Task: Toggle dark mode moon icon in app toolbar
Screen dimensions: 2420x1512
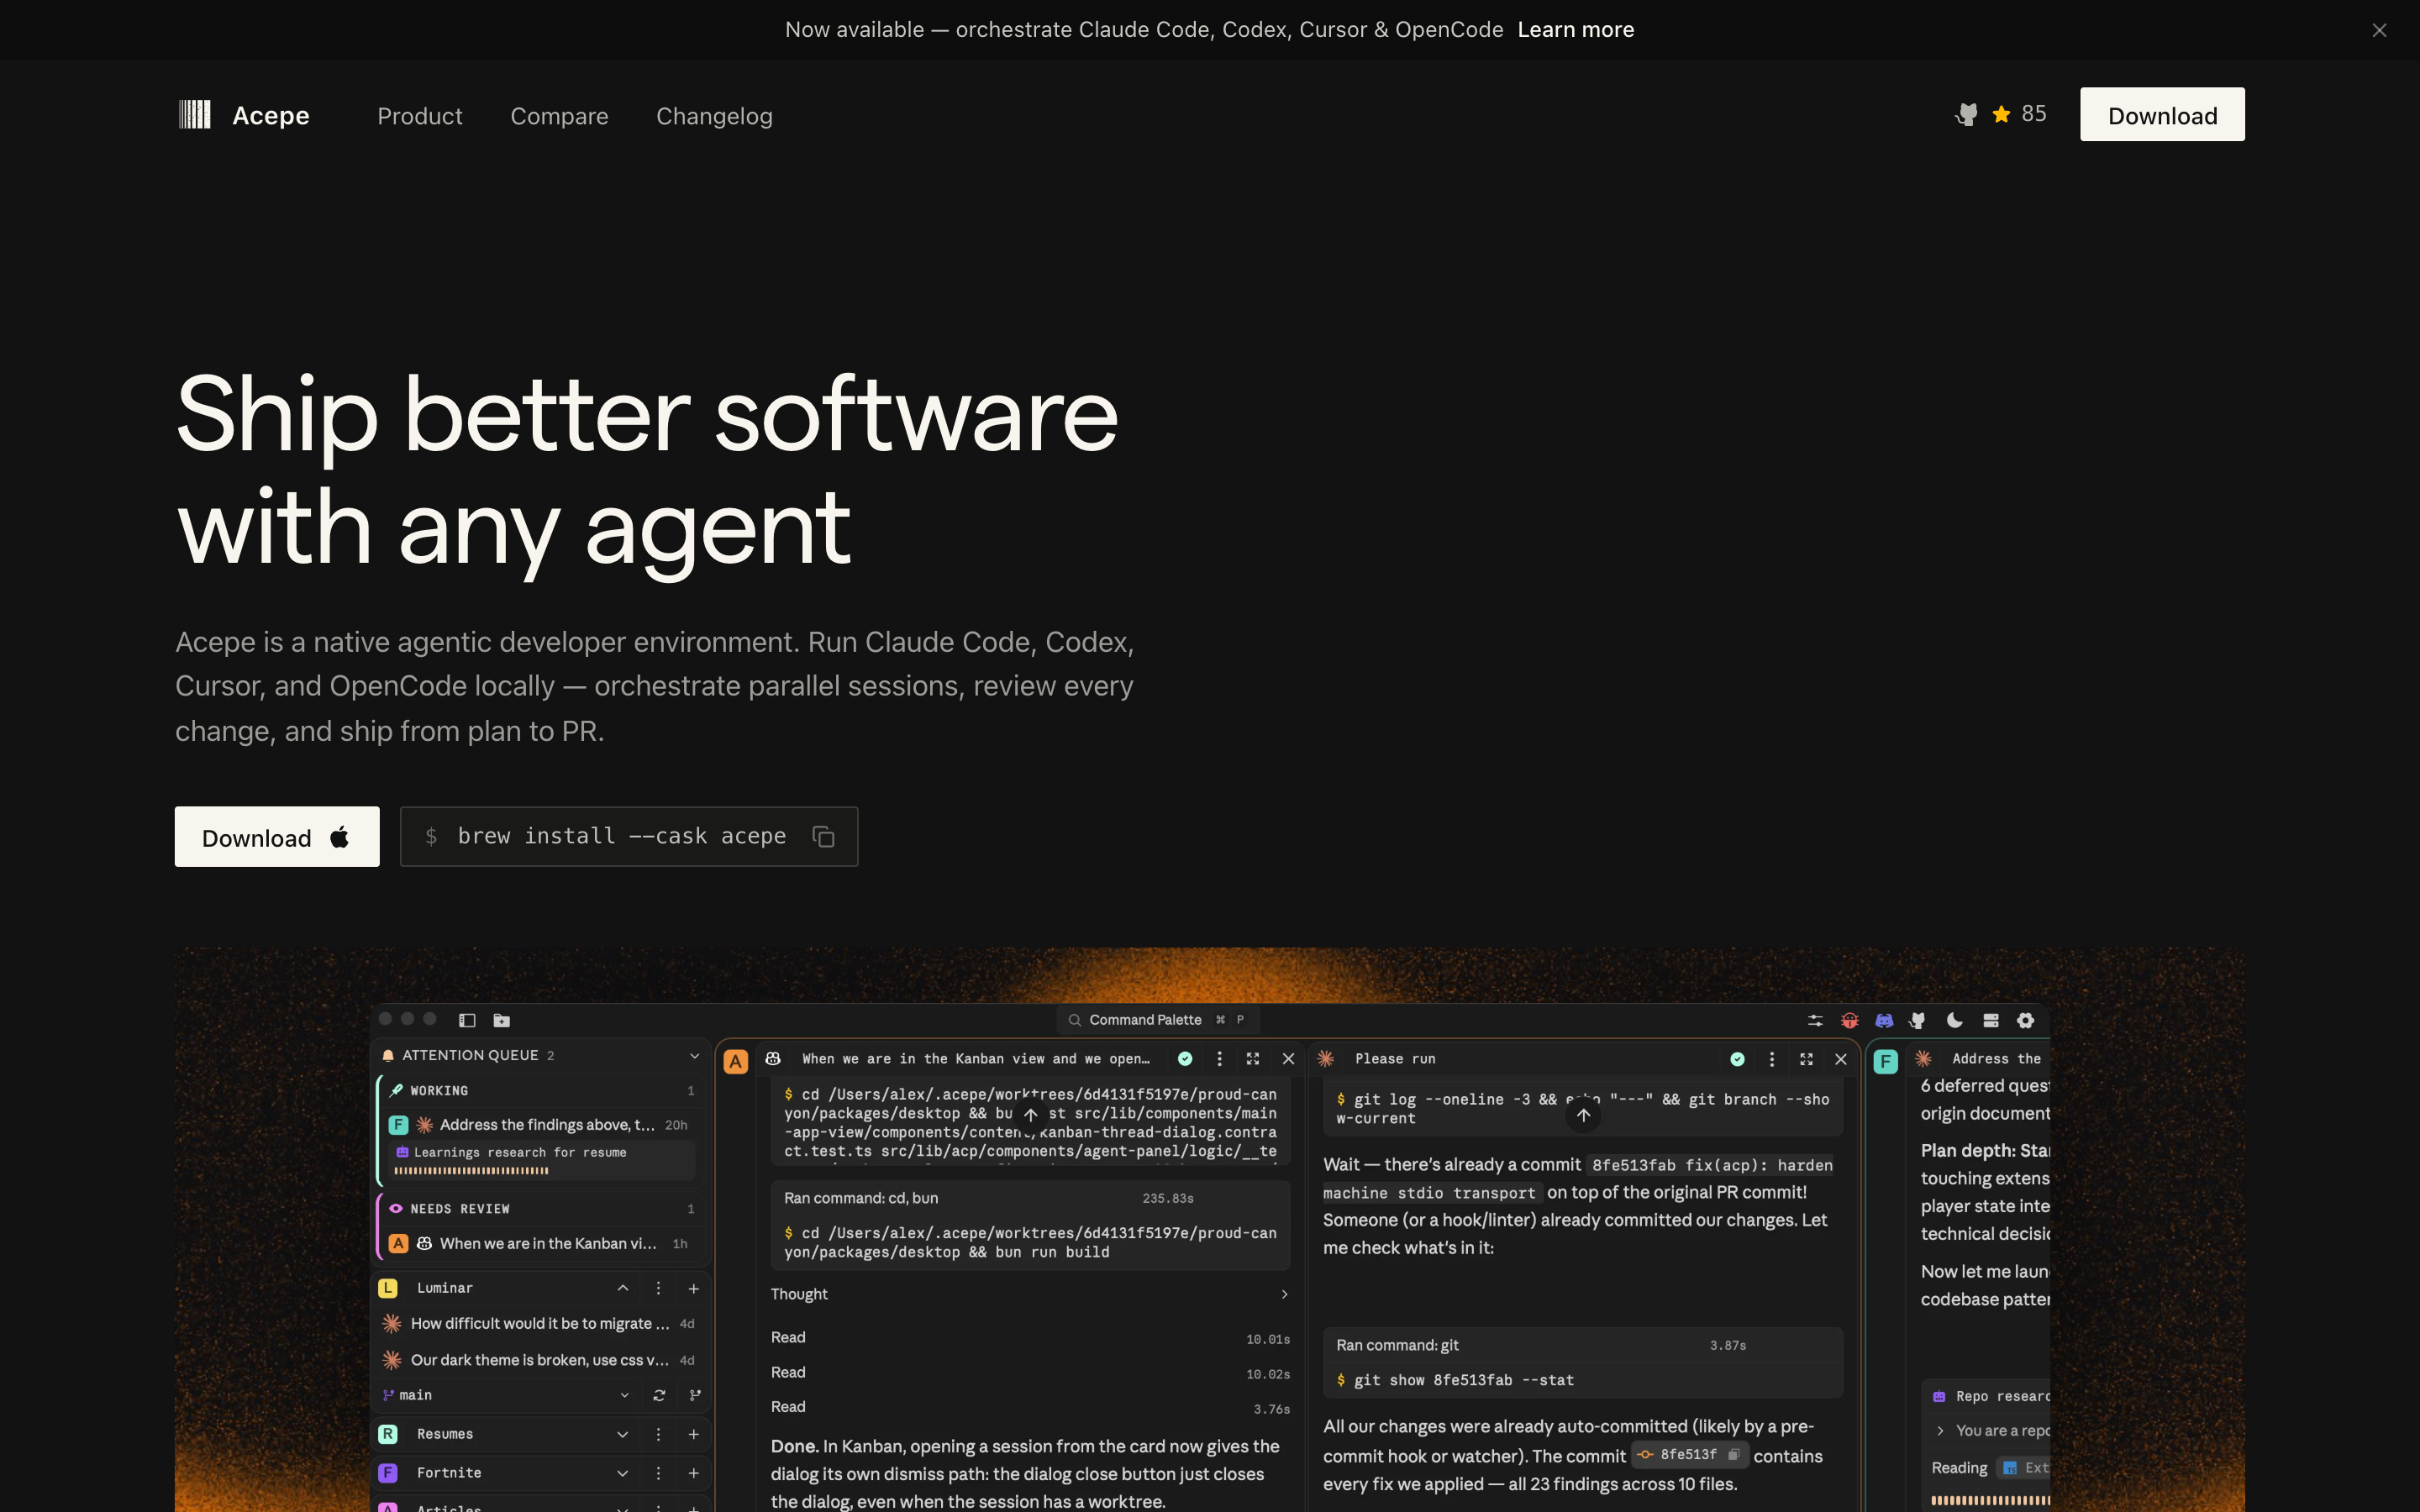Action: tap(1955, 1020)
